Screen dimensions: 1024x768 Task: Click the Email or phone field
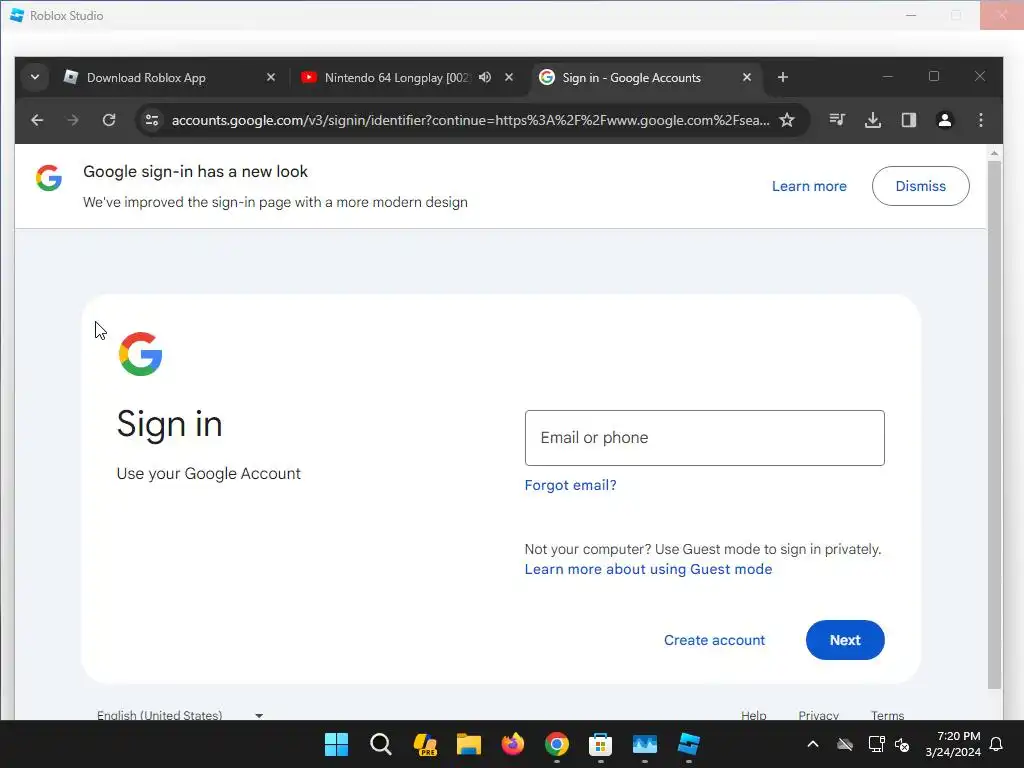tap(705, 438)
